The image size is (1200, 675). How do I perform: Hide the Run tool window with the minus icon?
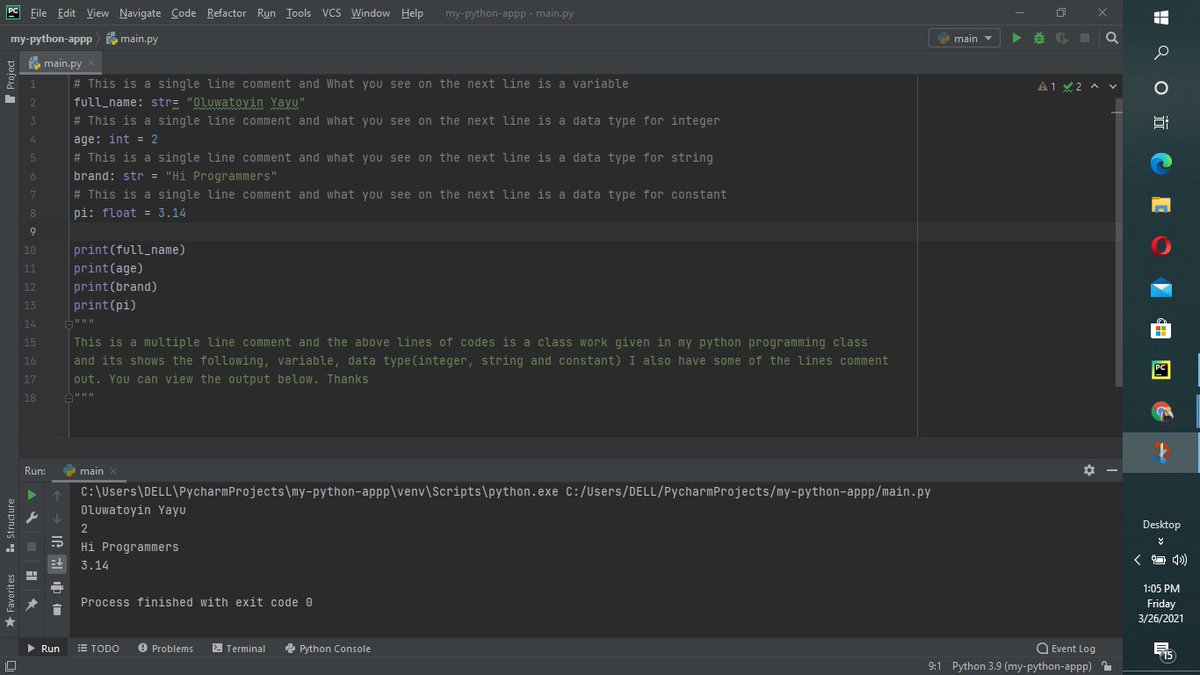pyautogui.click(x=1111, y=470)
